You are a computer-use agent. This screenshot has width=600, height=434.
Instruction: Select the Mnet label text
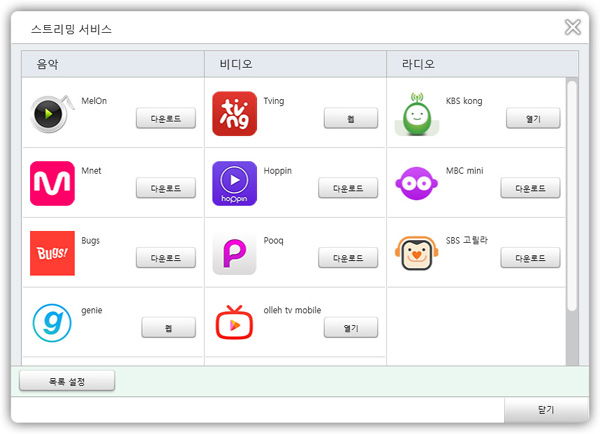[91, 171]
